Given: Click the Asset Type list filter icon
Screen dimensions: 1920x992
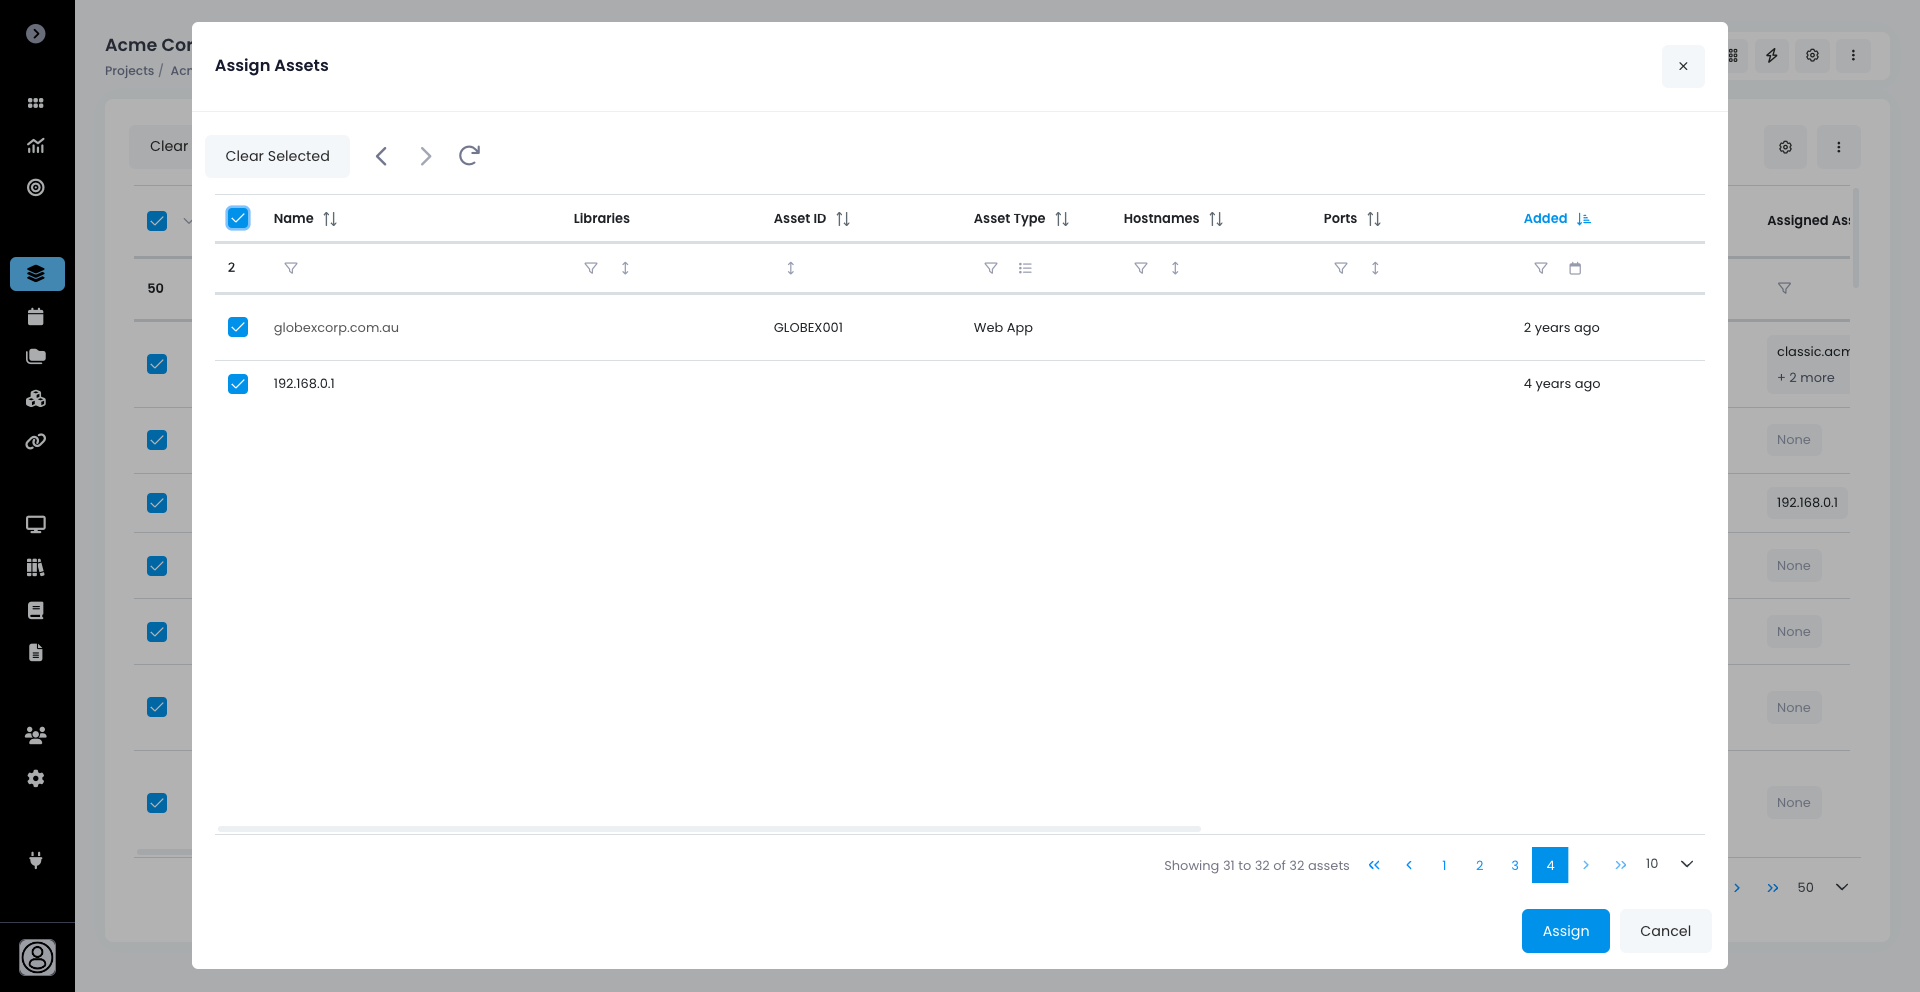Looking at the screenshot, I should [1025, 268].
